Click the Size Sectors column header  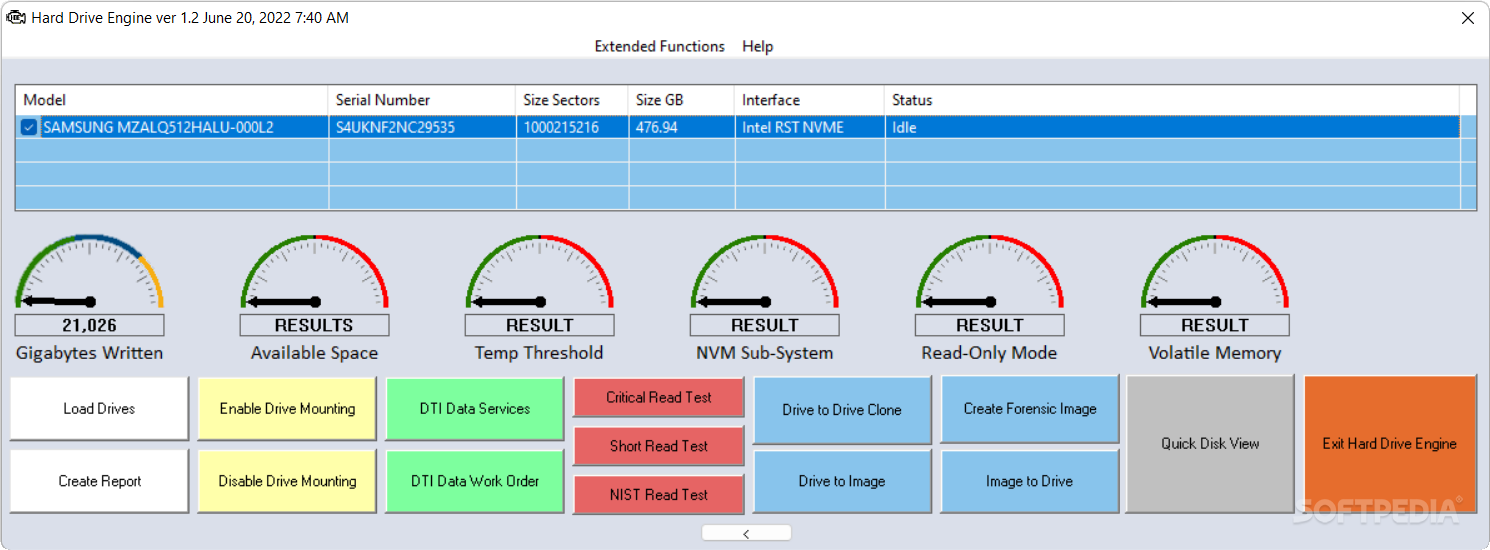click(572, 100)
